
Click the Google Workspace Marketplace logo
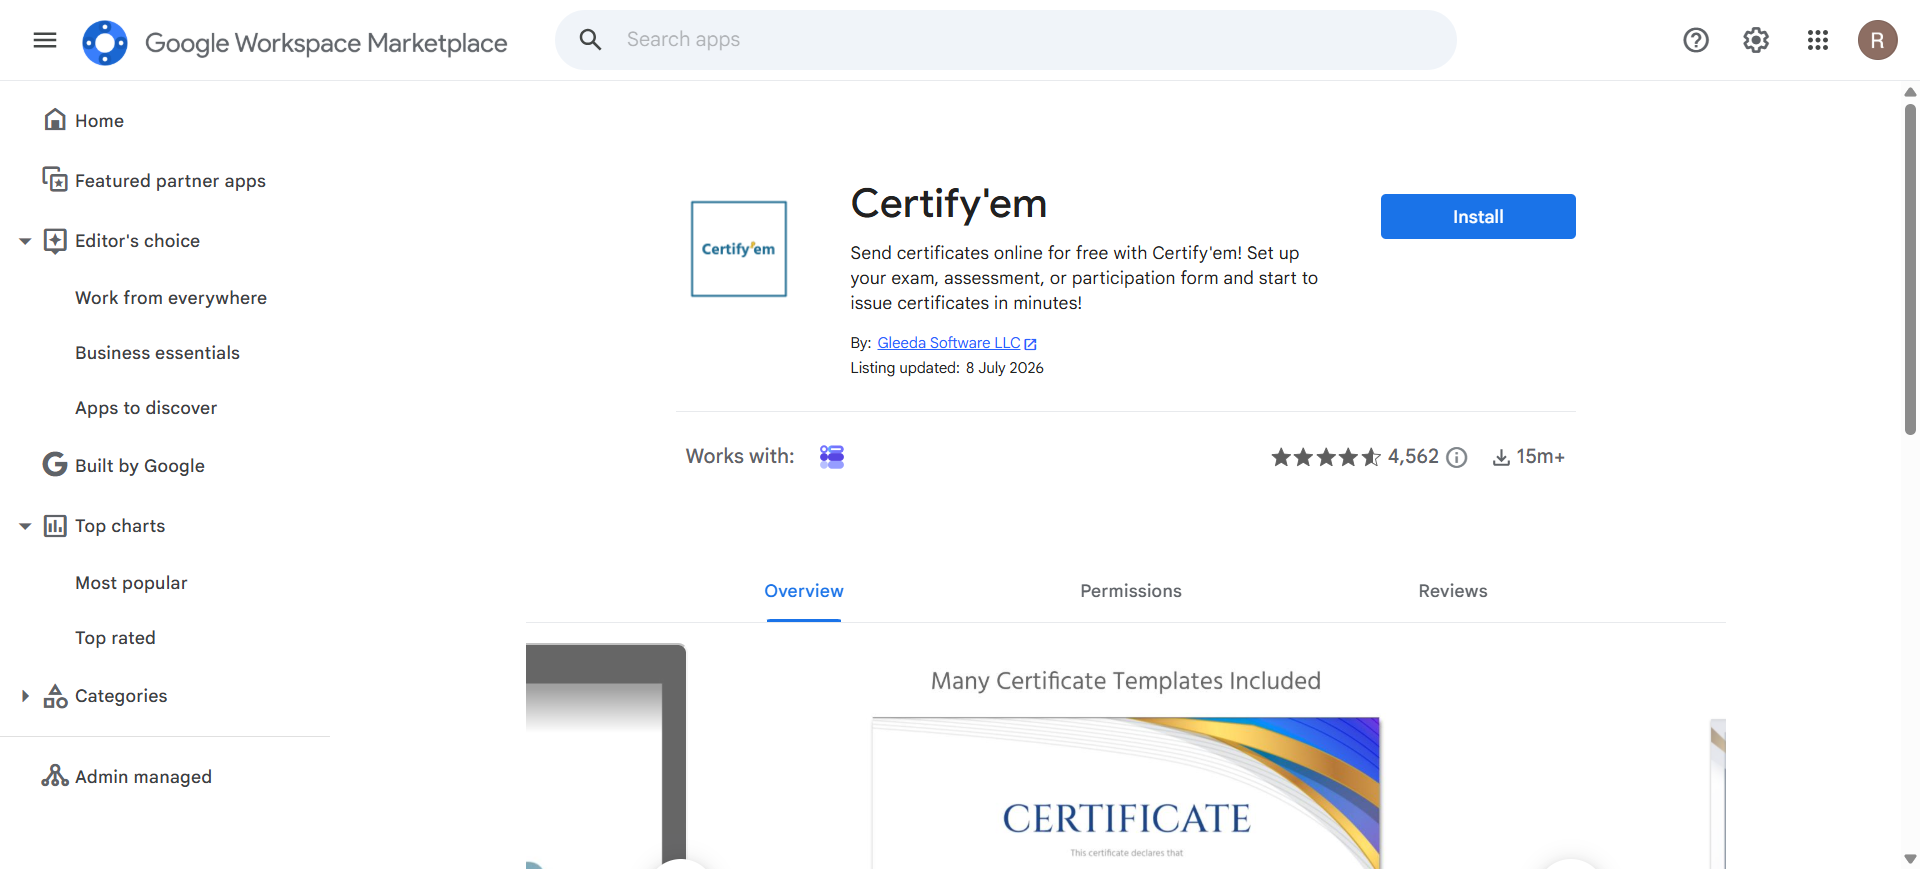(x=105, y=43)
